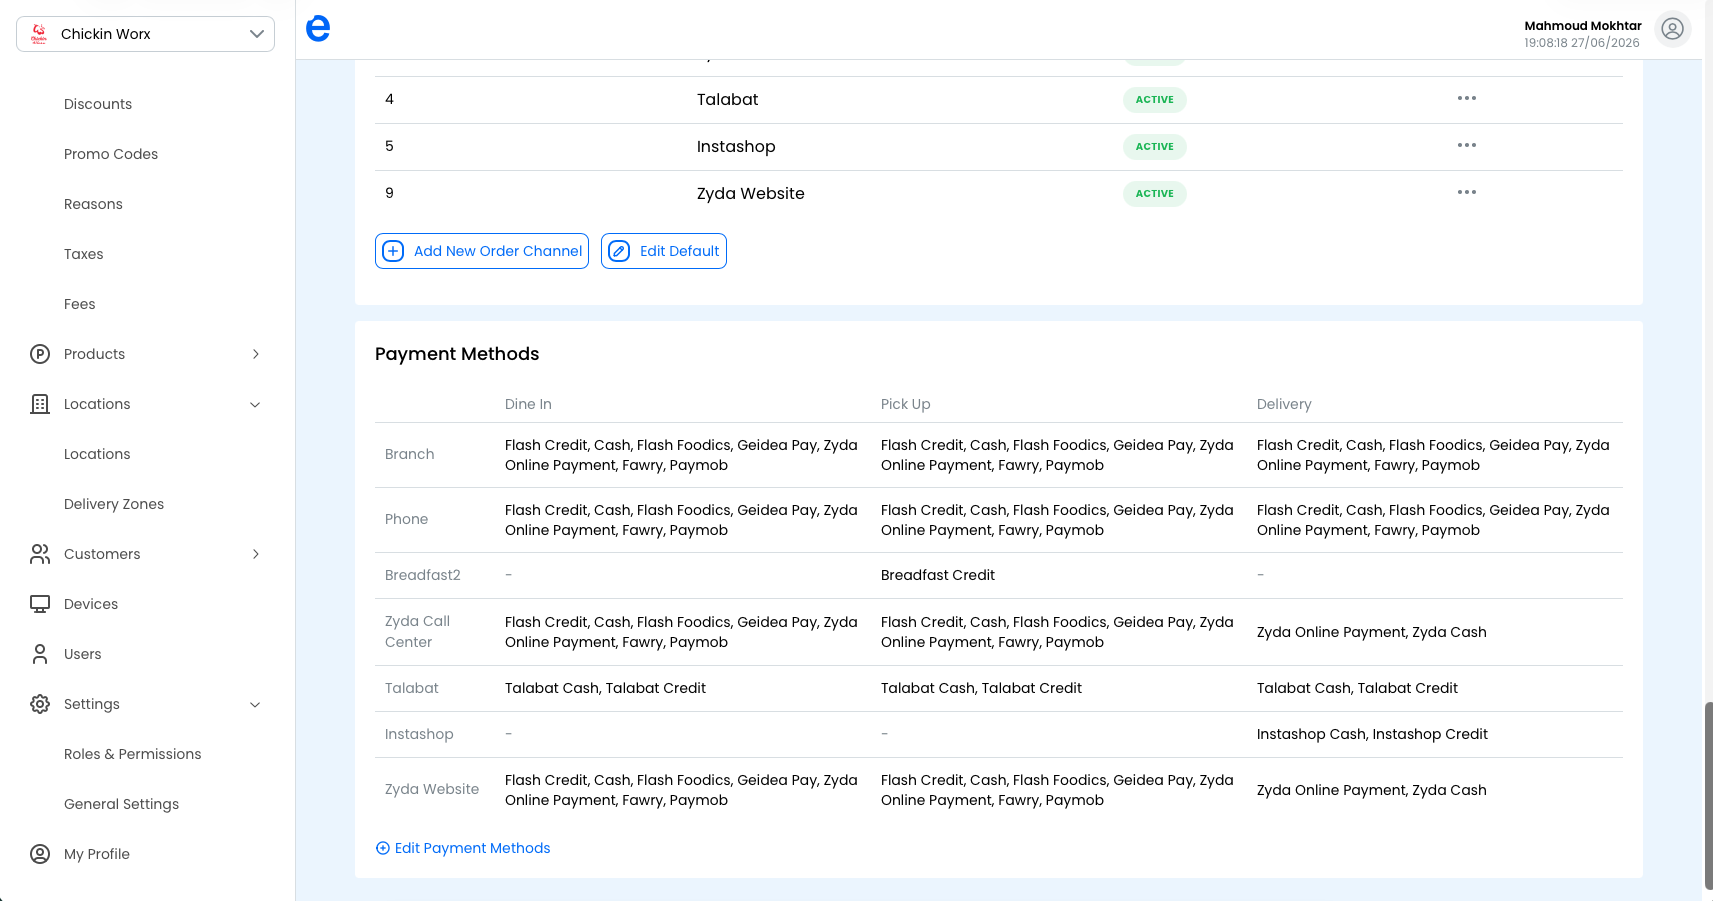1713x901 pixels.
Task: Open the Devices menu item
Action: point(91,604)
